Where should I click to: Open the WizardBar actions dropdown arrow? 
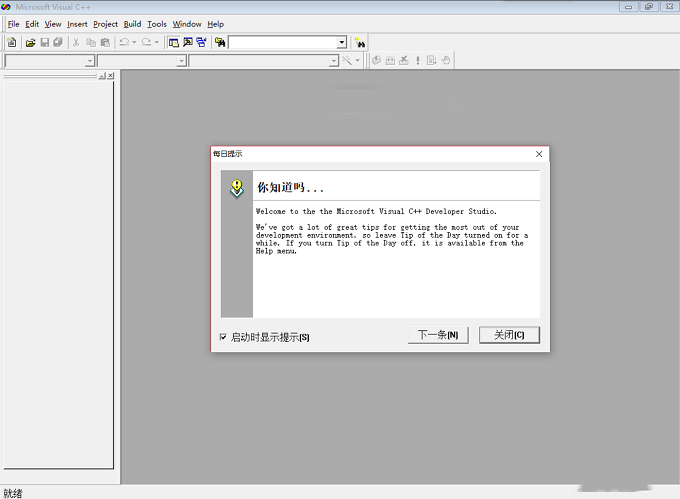click(357, 60)
